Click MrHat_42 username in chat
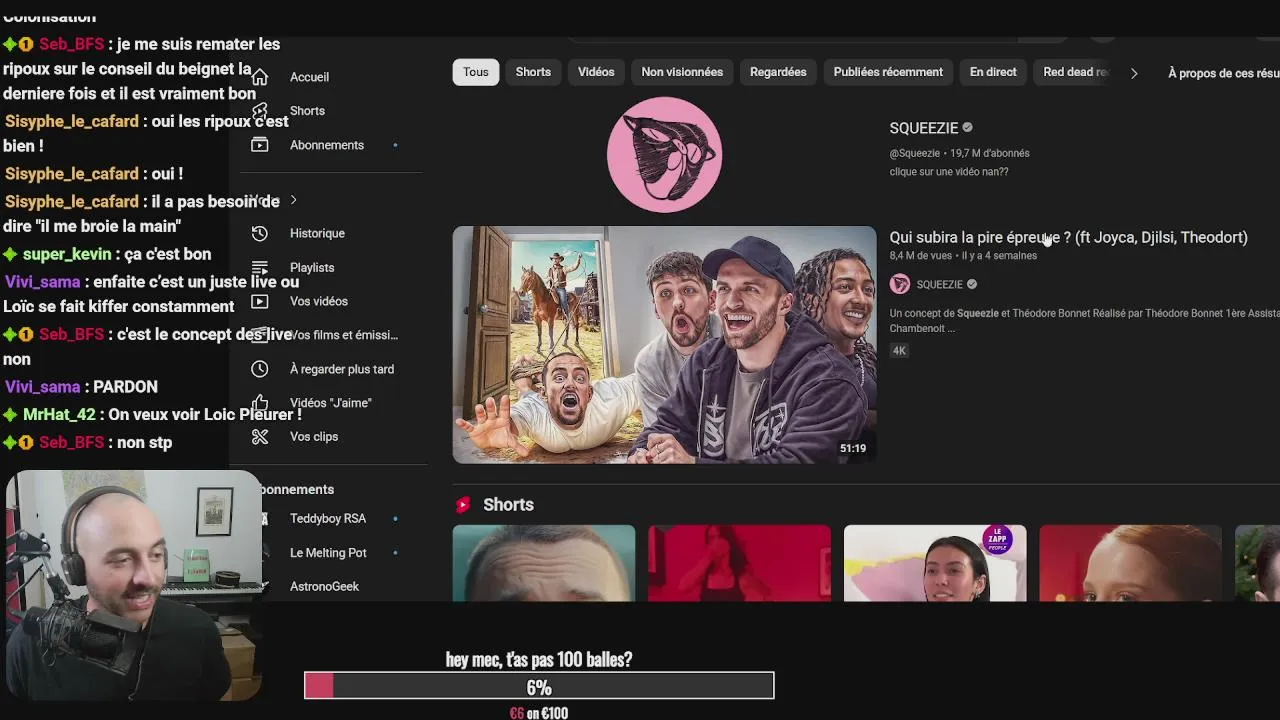The width and height of the screenshot is (1280, 720). 59,415
